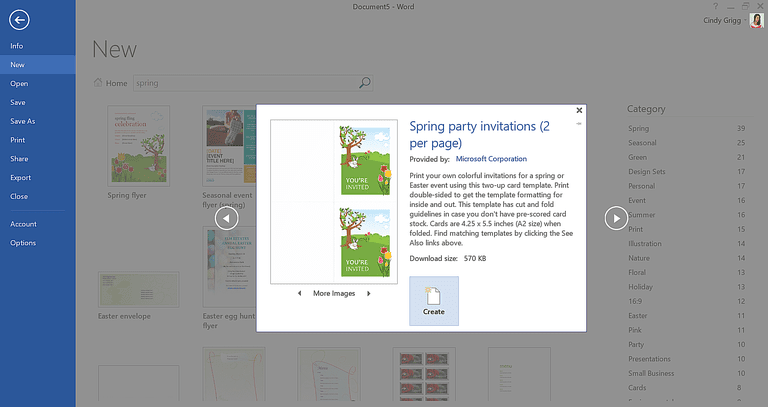
Task: Select Seasonal event flyer thumbnail
Action: [x=229, y=146]
